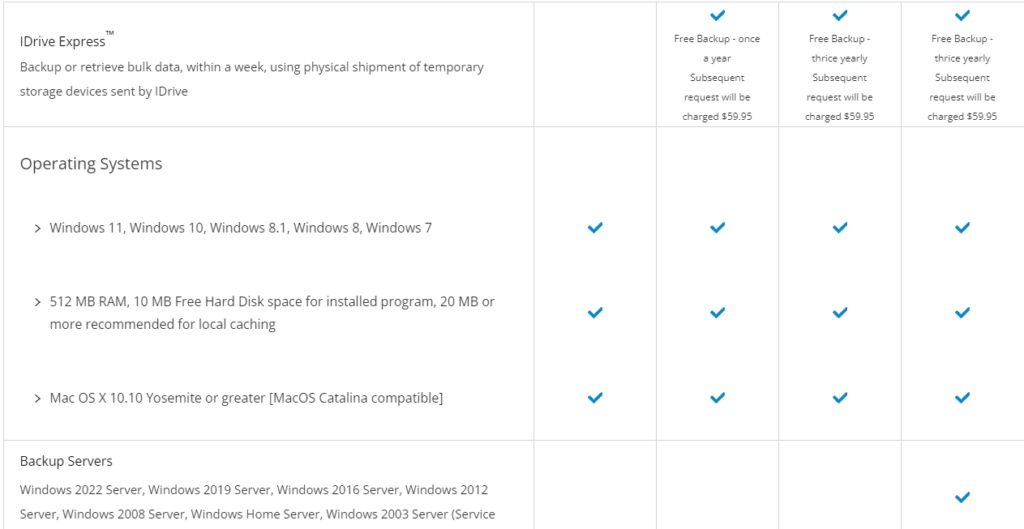Click the 'Windows 2022 Server, Windows 2019 Server' list
Viewport: 1024px width, 529px height.
(x=257, y=502)
